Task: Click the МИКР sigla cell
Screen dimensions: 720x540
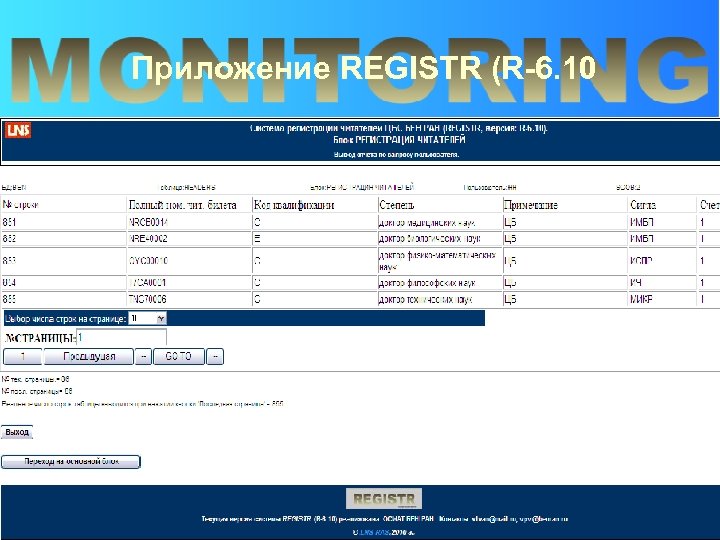Action: [663, 299]
